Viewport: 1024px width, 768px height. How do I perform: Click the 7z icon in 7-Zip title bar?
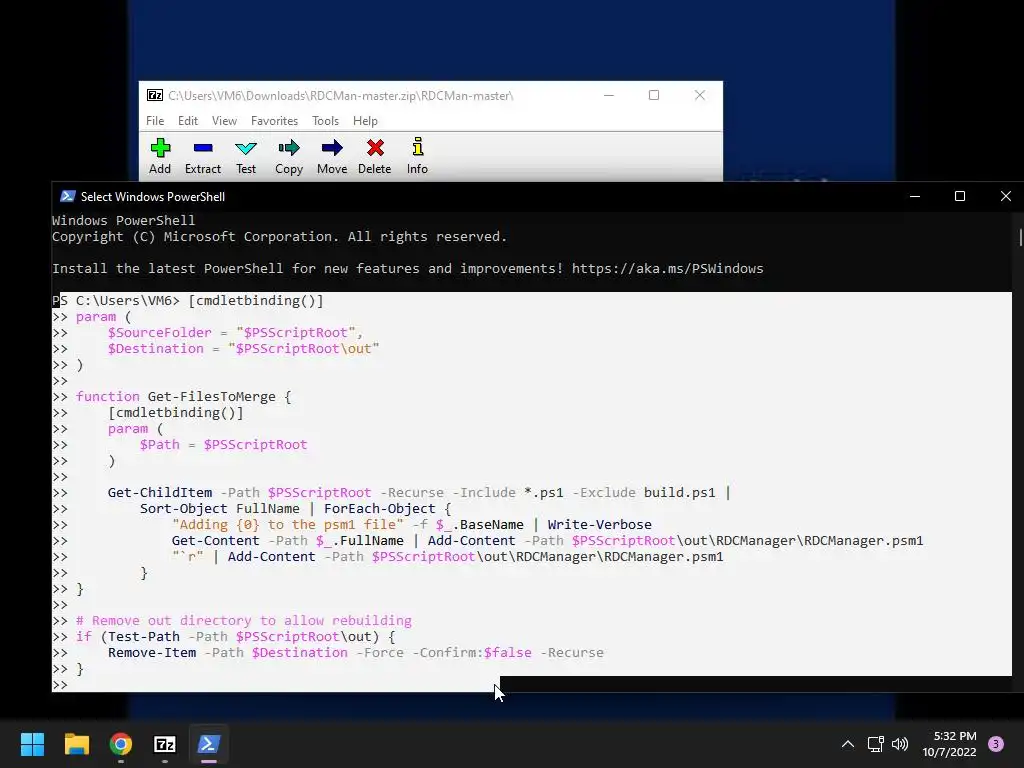click(x=155, y=95)
